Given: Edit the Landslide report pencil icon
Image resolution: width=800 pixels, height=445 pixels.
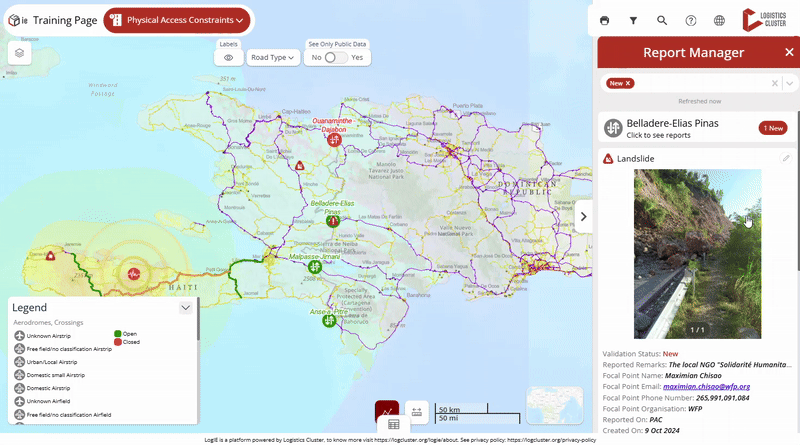Looking at the screenshot, I should 786,159.
